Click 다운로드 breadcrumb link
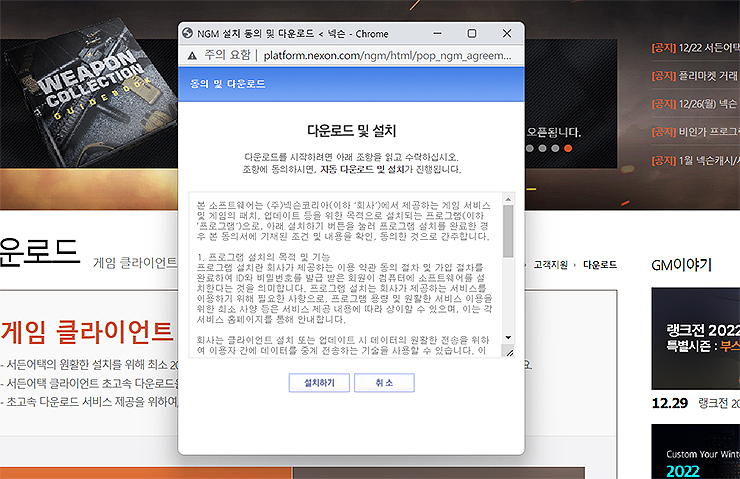740x479 pixels. tap(600, 265)
